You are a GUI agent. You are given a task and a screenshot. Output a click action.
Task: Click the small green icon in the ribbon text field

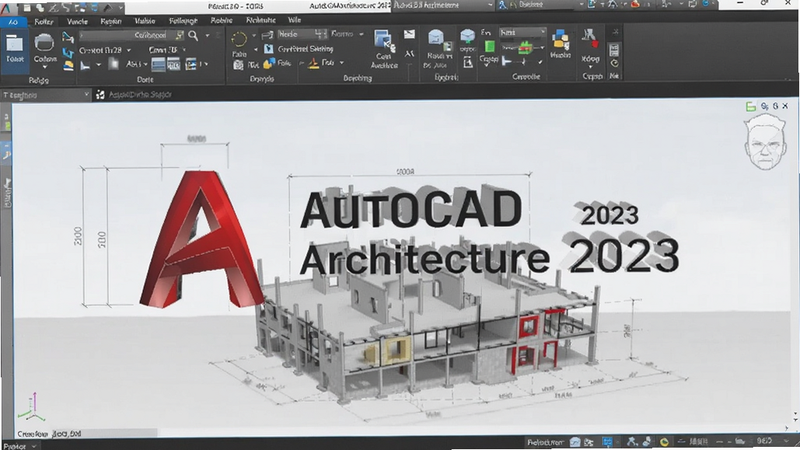(x=179, y=35)
